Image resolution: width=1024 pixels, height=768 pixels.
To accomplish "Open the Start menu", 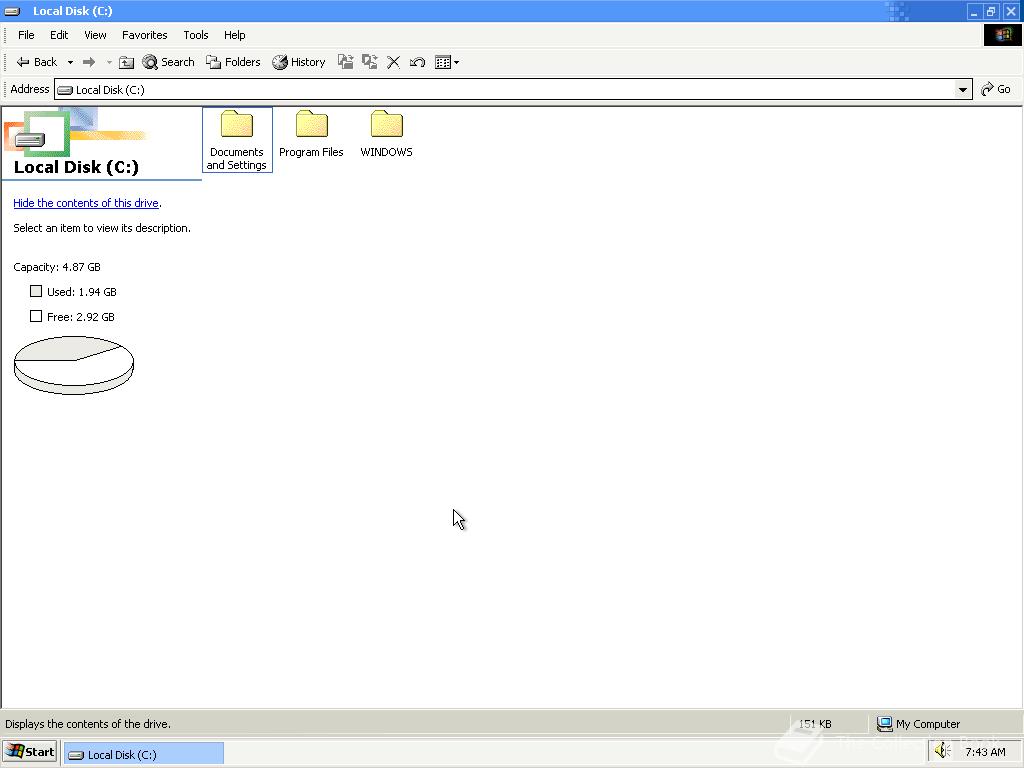I will point(30,752).
